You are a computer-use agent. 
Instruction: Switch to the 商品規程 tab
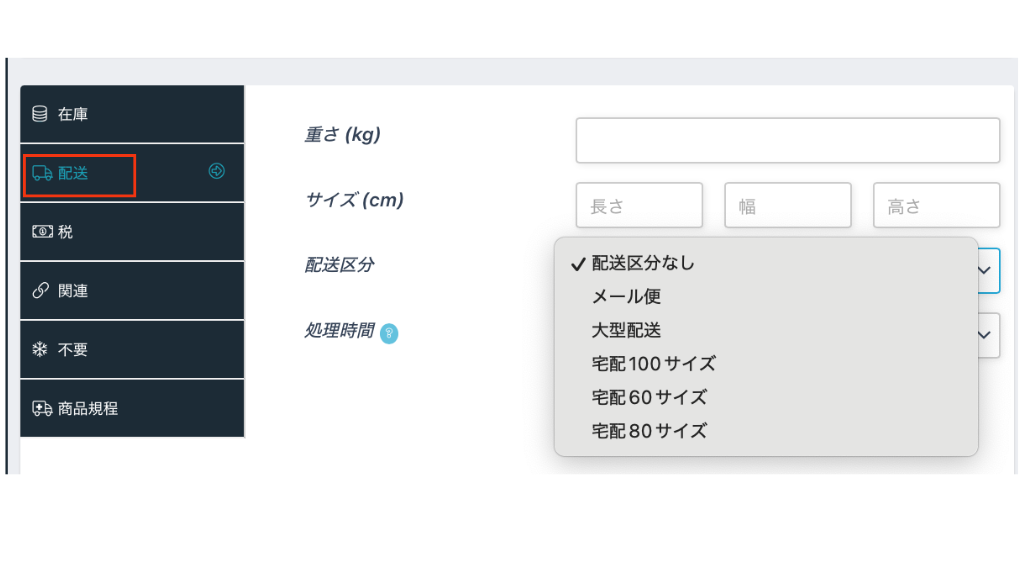tap(132, 407)
